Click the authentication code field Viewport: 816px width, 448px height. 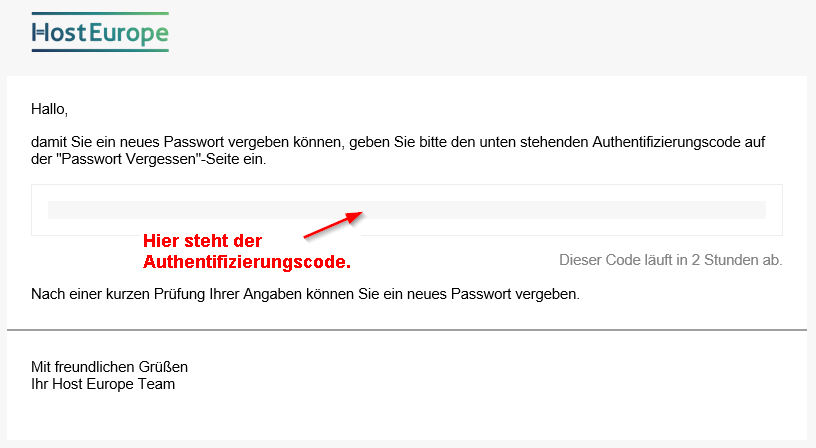pos(406,210)
